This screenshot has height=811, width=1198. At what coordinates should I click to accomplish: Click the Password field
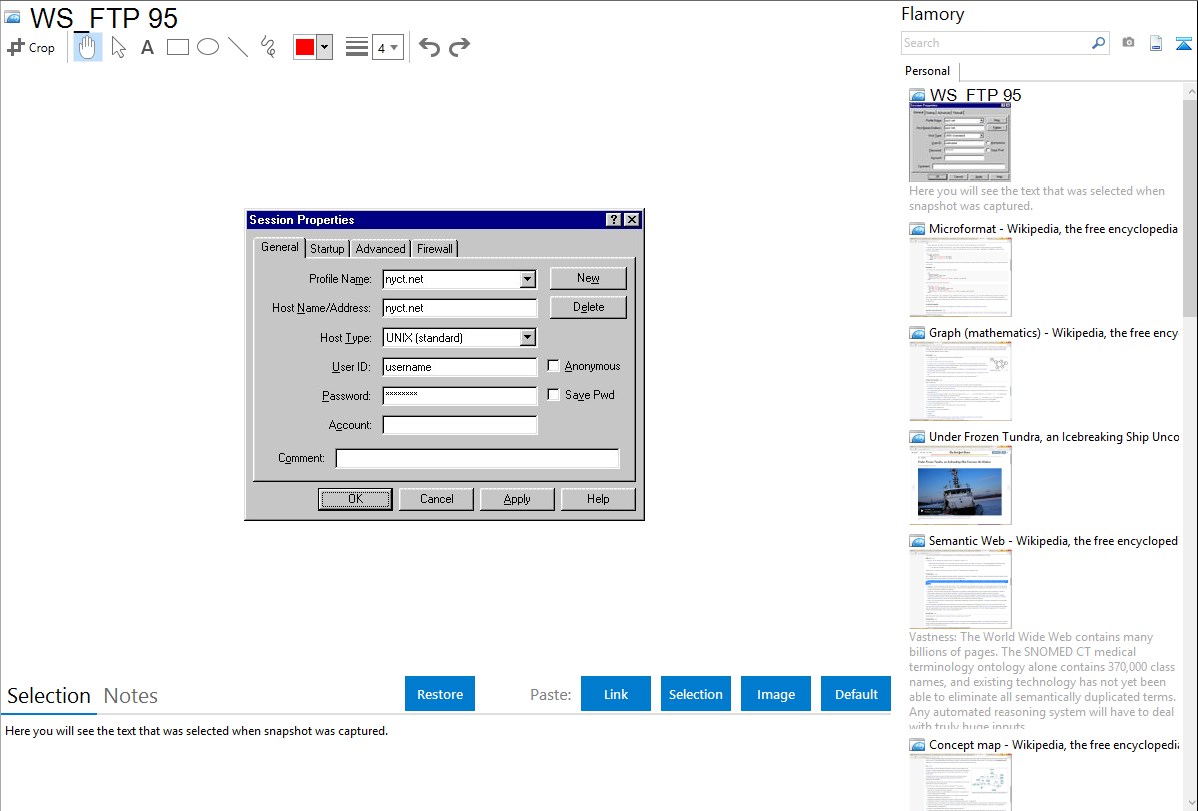click(460, 395)
